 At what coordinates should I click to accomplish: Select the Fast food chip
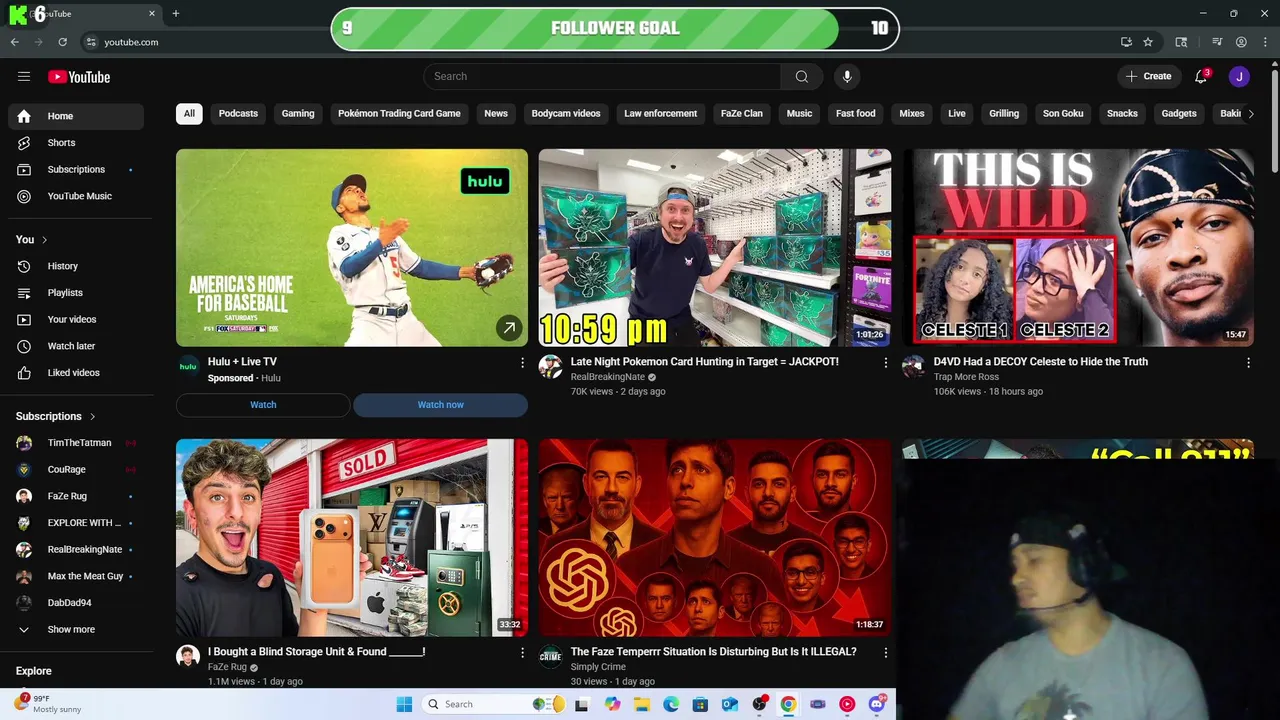(856, 114)
